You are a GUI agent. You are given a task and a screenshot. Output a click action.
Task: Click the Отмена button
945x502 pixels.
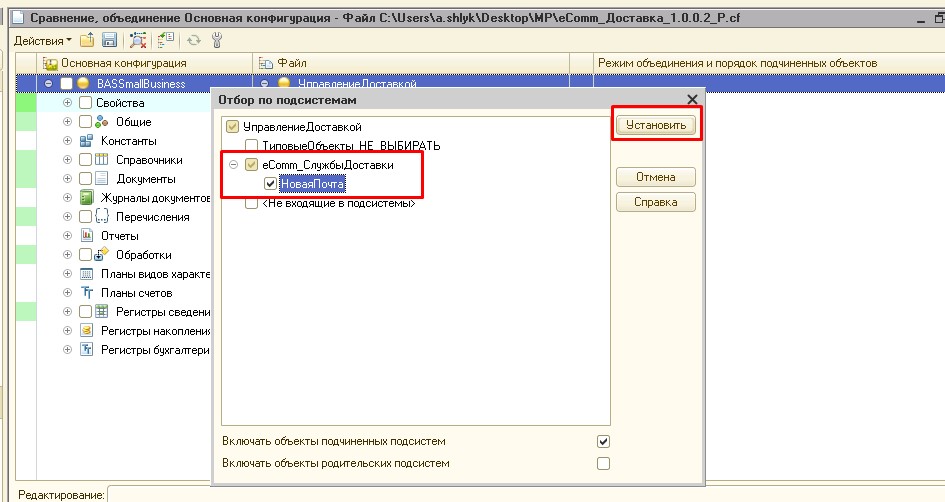(x=655, y=177)
